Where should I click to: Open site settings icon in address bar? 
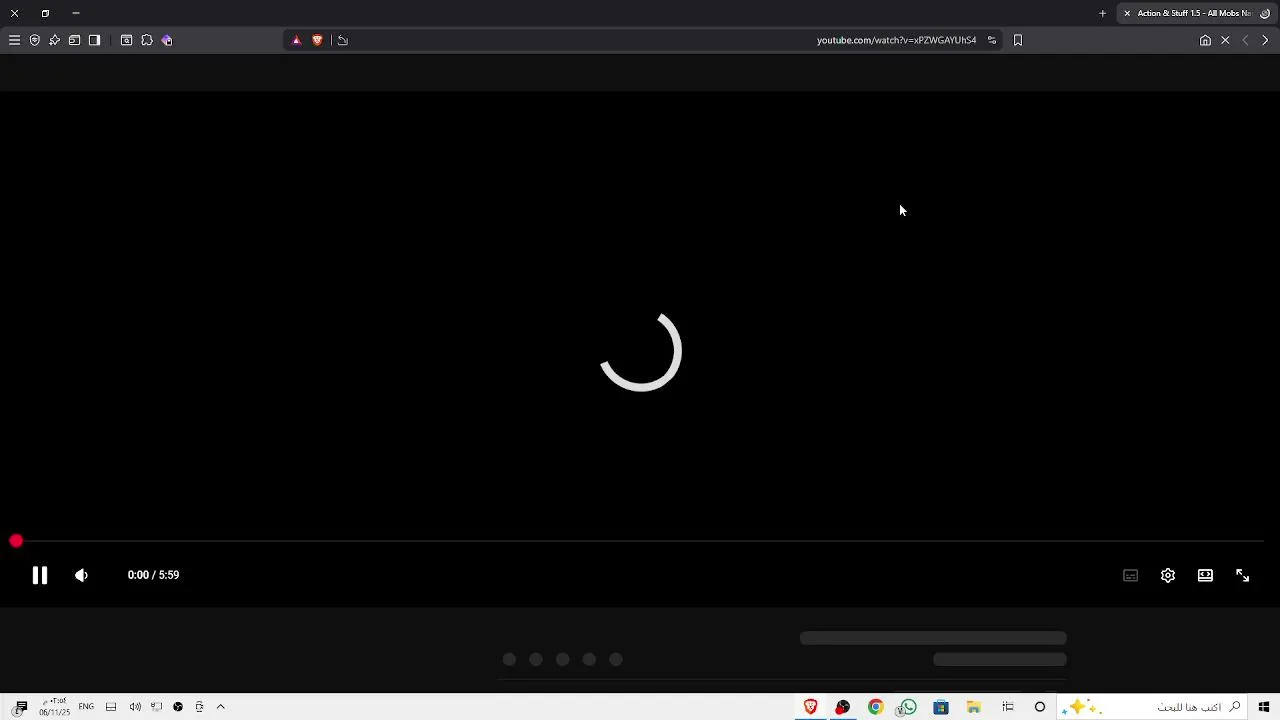point(992,40)
